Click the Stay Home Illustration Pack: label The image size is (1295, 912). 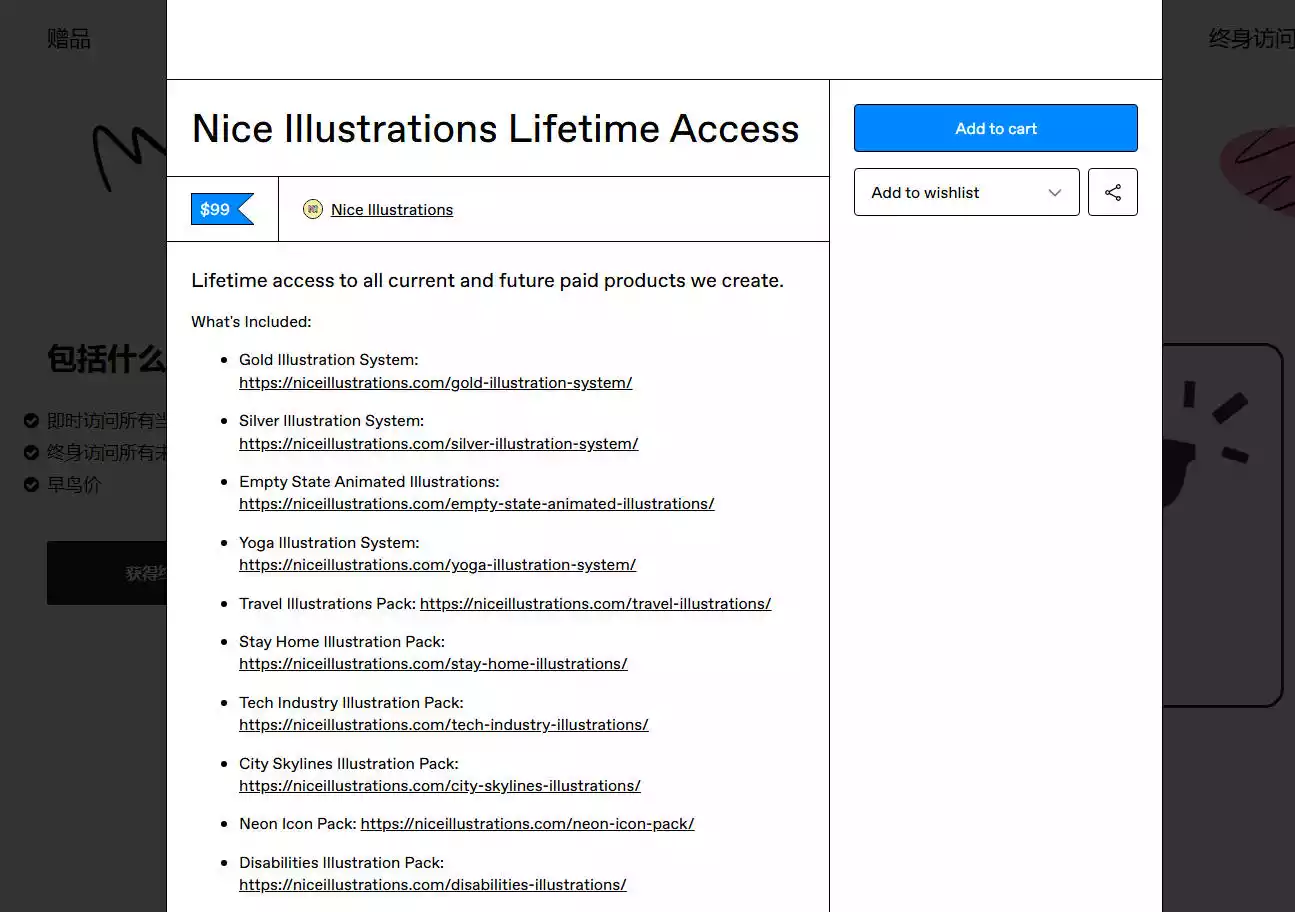(342, 641)
